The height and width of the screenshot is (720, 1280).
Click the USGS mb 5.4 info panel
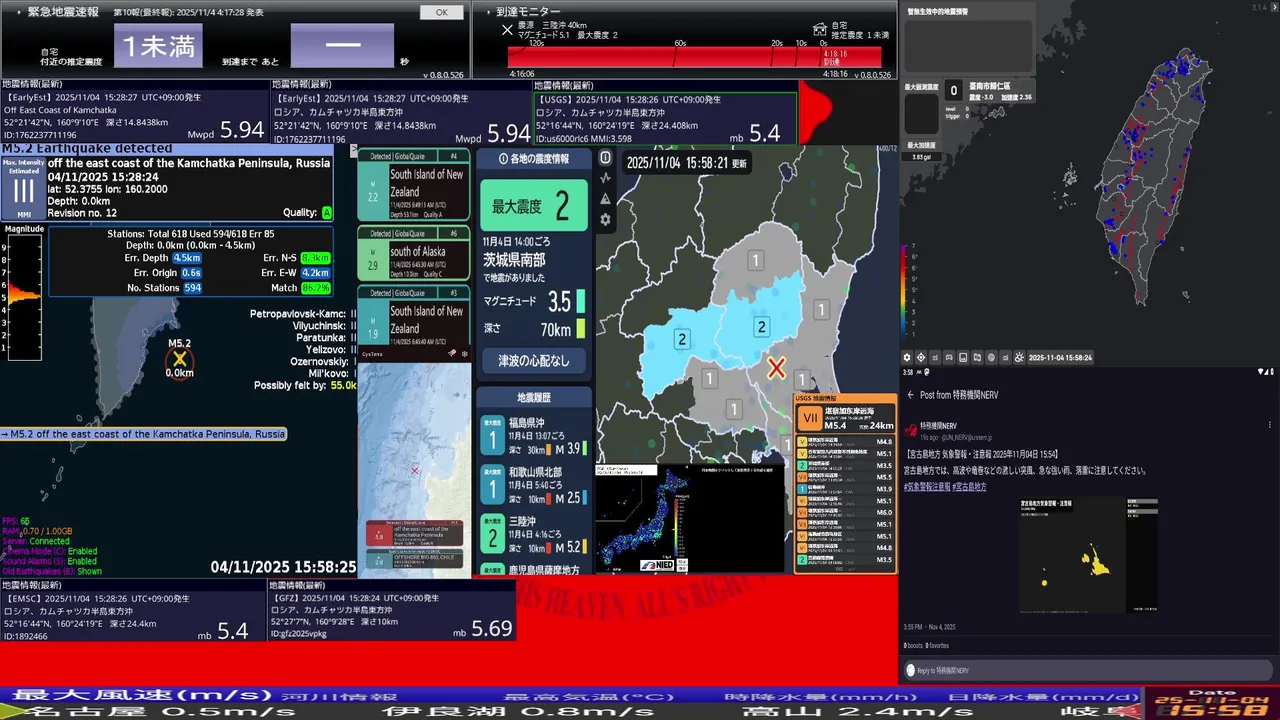click(665, 119)
